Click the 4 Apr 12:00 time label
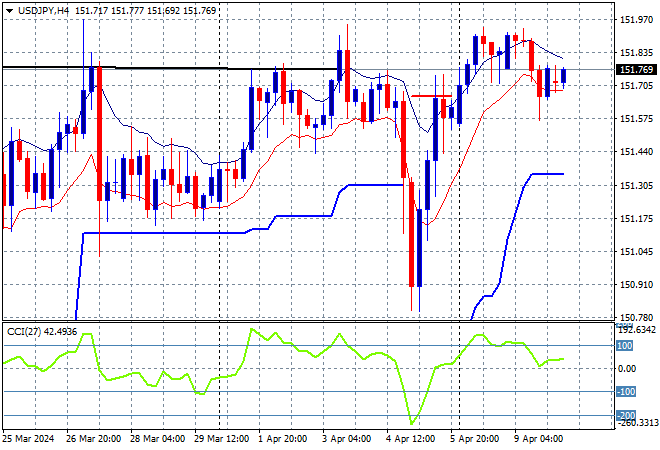The height and width of the screenshot is (450, 660). point(410,439)
